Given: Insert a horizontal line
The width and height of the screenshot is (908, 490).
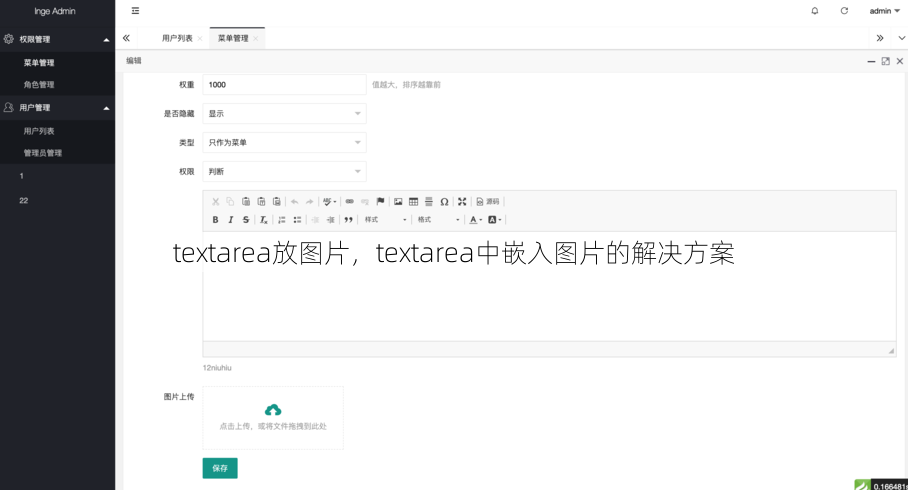Looking at the screenshot, I should [x=429, y=202].
